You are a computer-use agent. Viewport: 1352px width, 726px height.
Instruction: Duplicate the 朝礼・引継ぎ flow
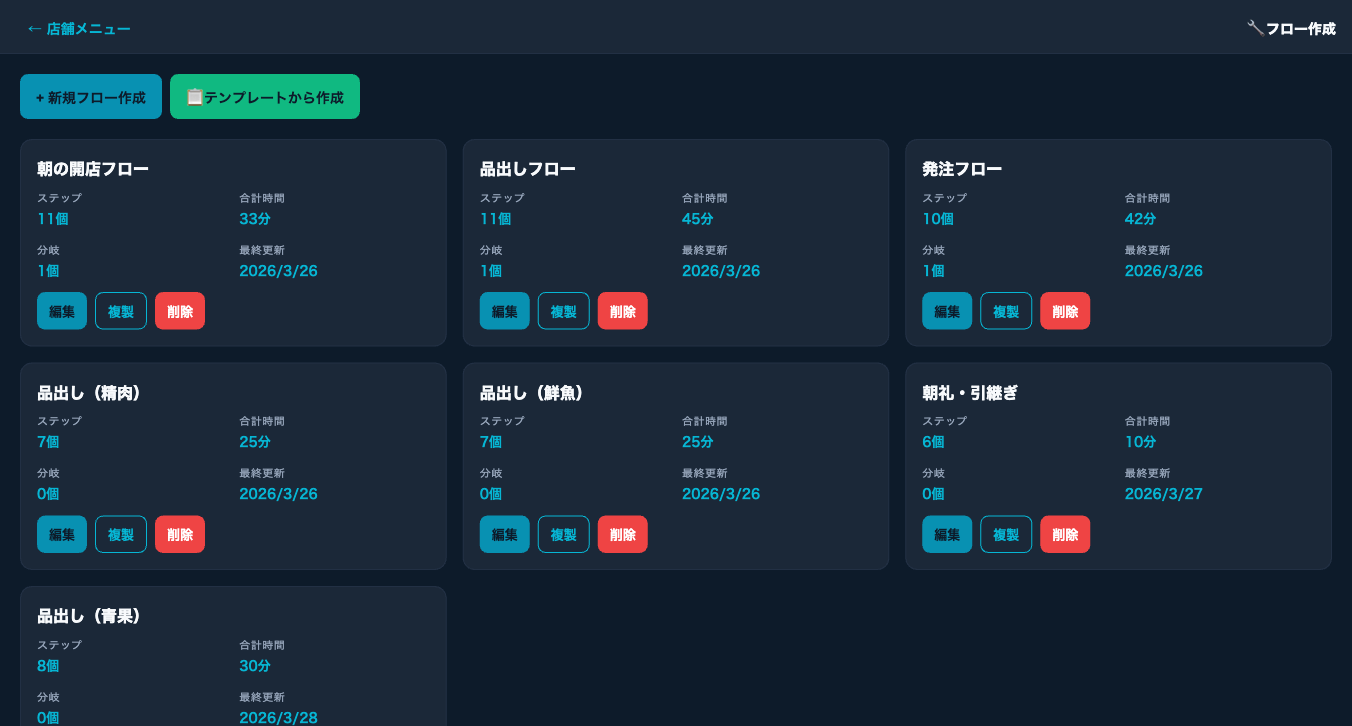(1006, 534)
